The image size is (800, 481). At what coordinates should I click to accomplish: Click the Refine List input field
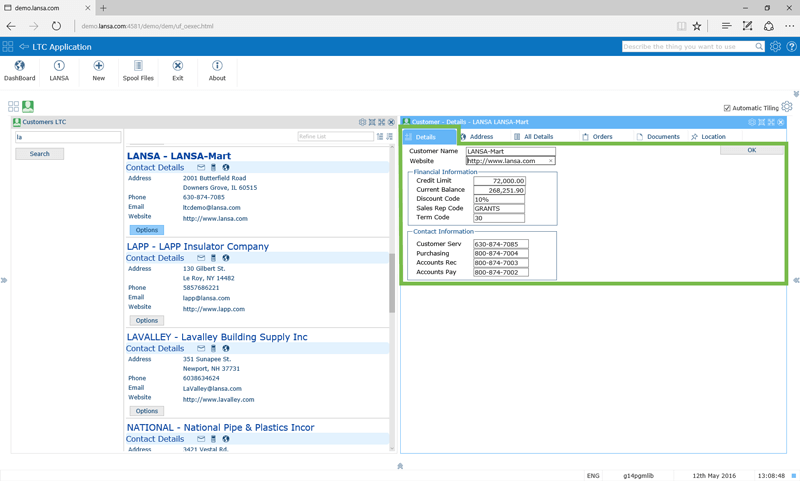335,137
